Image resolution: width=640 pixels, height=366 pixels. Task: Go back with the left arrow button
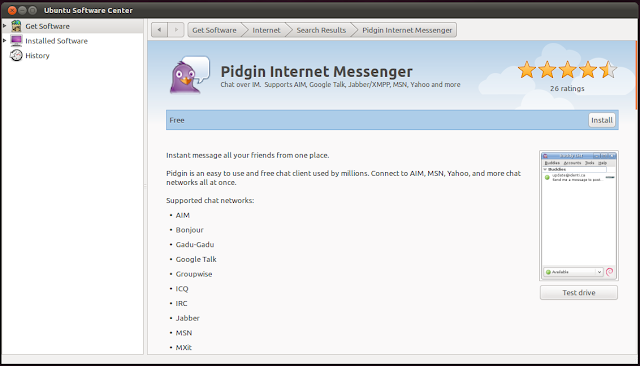[x=159, y=30]
